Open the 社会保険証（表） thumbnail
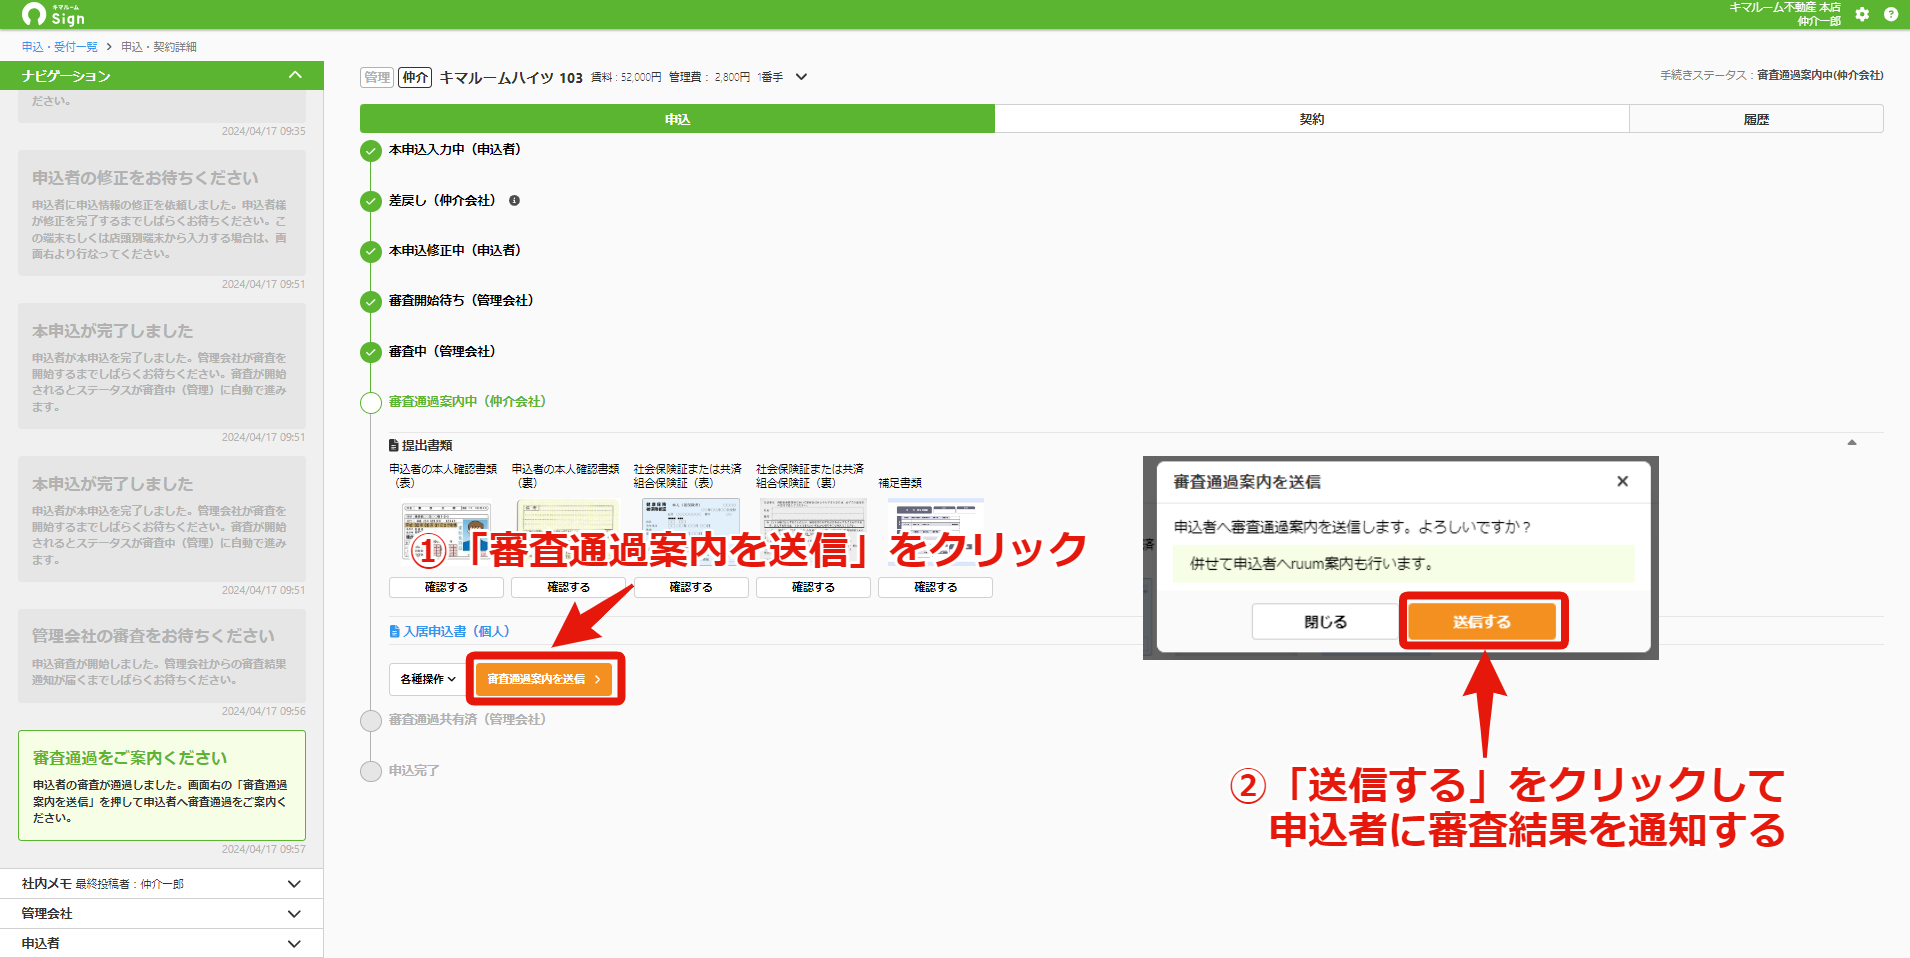 click(x=691, y=530)
